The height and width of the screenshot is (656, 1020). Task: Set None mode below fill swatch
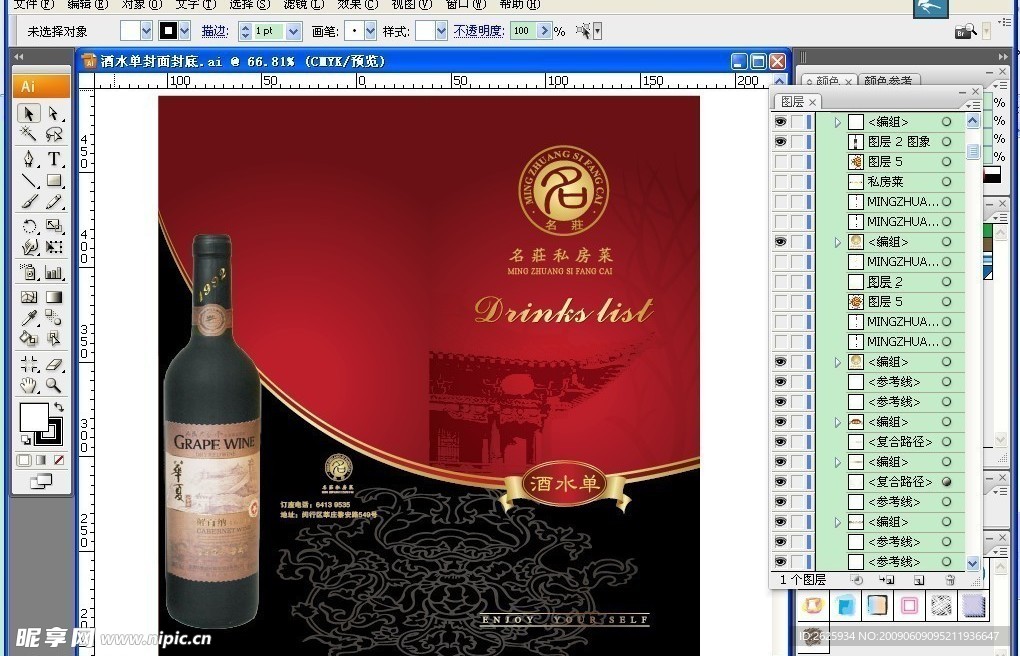point(59,460)
